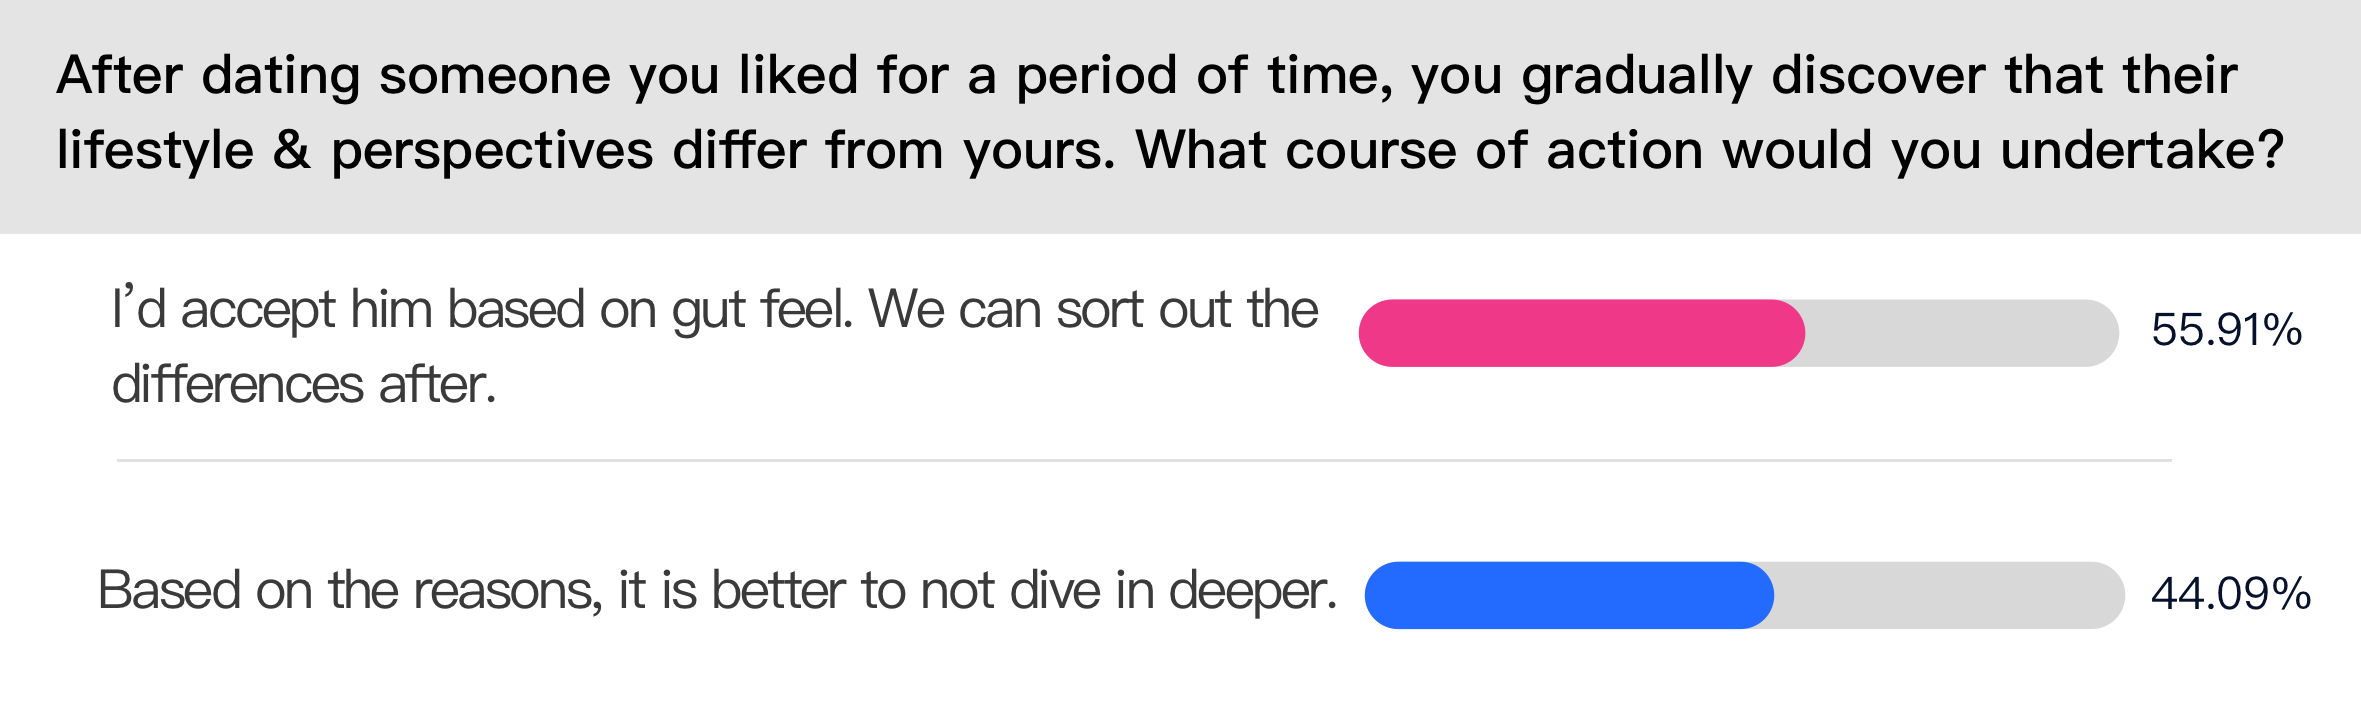Screen dimensions: 2361x720
Task: Click the right rounded end of second gray track
Action: (x=2108, y=595)
